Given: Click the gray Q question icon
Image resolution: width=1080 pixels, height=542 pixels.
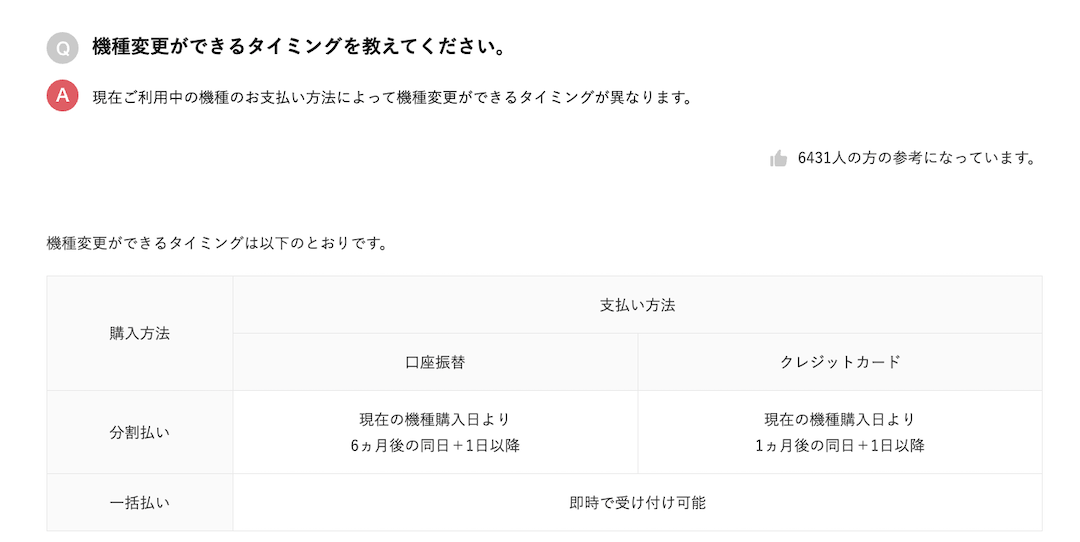Looking at the screenshot, I should pos(62,48).
